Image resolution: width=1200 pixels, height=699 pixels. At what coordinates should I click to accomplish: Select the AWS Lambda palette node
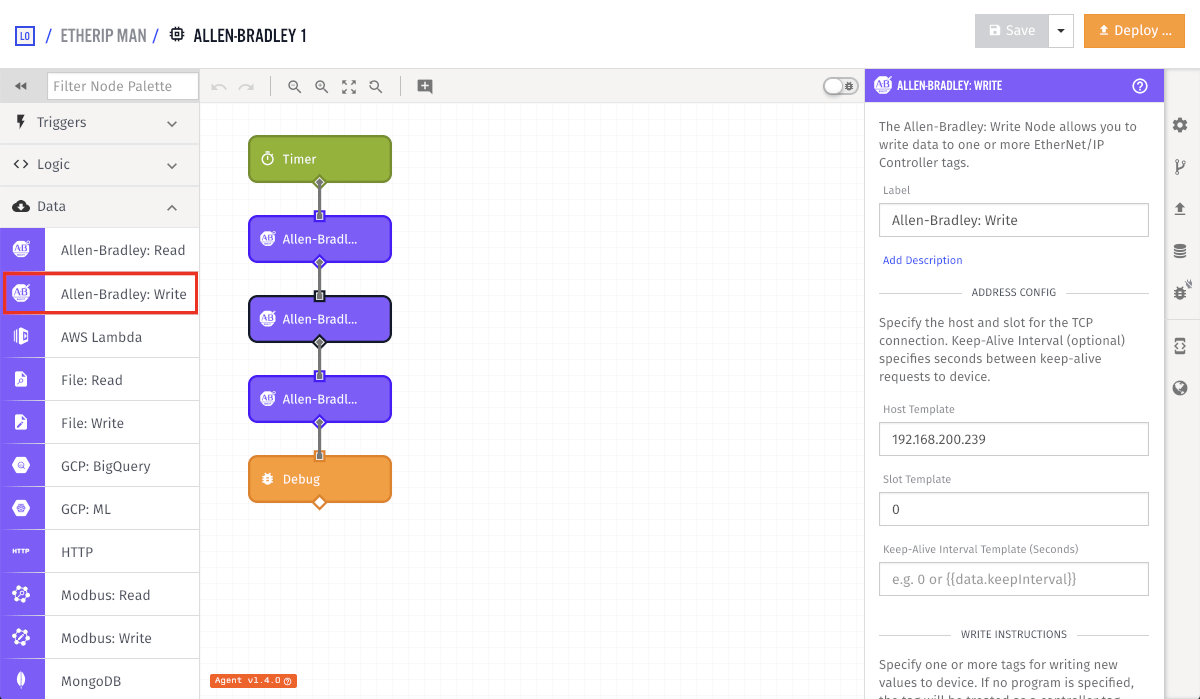tap(100, 337)
